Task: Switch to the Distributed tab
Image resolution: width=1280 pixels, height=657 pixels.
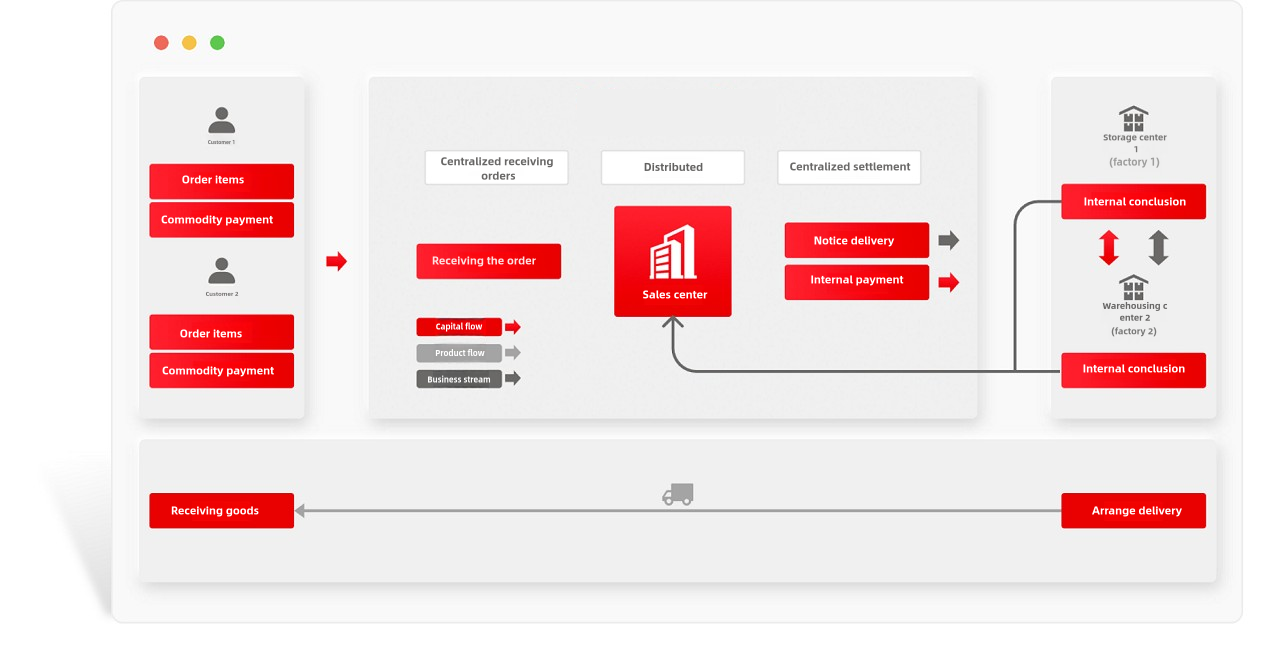Action: coord(672,167)
